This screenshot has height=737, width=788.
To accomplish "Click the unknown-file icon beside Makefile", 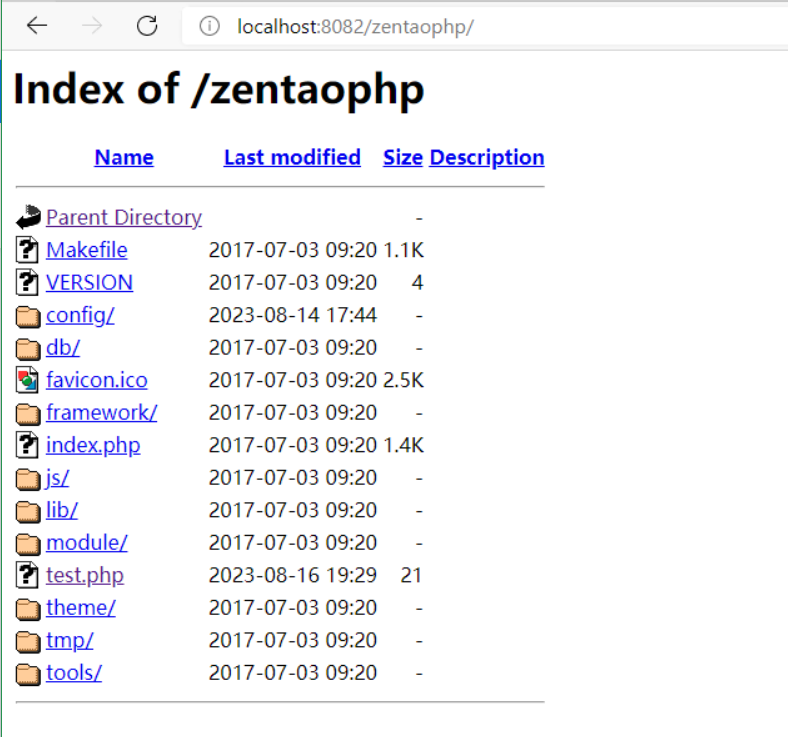I will (x=28, y=250).
